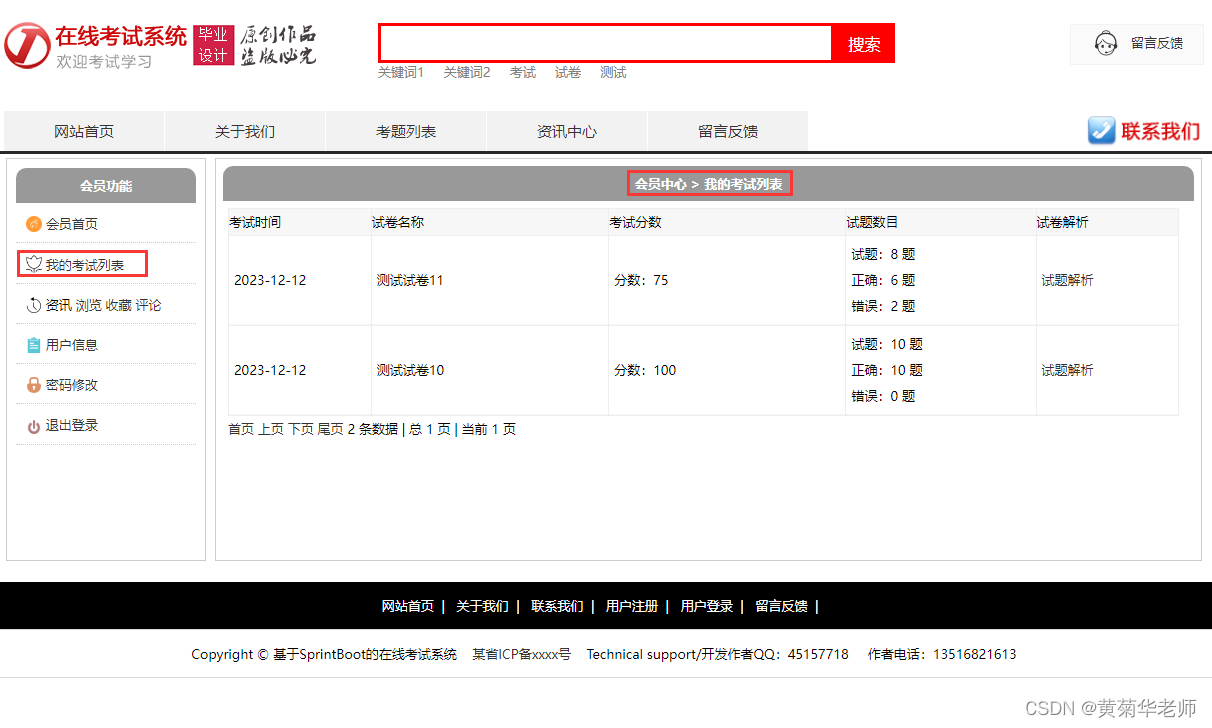1212x728 pixels.
Task: Click the 毕业设计 red badge
Action: pos(213,45)
